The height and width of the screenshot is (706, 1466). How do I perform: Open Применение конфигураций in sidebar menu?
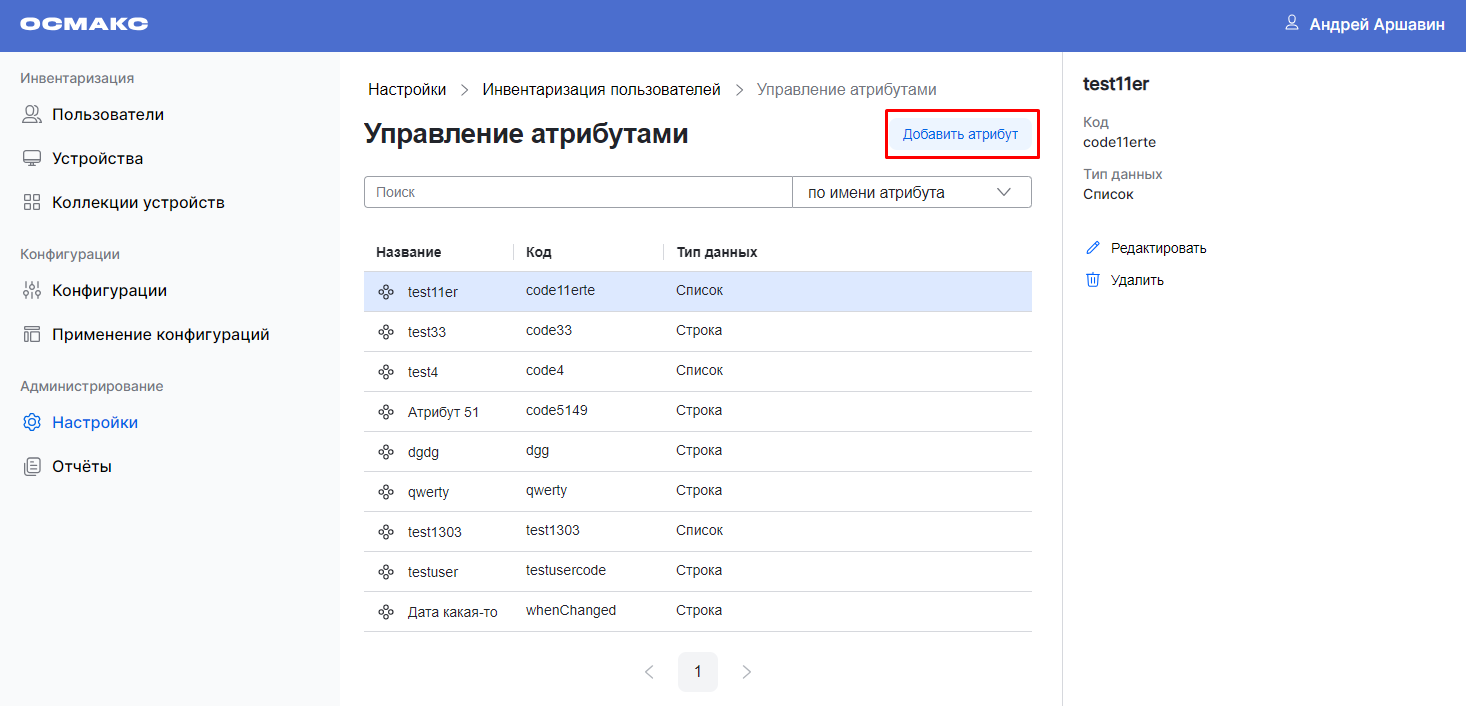[160, 335]
